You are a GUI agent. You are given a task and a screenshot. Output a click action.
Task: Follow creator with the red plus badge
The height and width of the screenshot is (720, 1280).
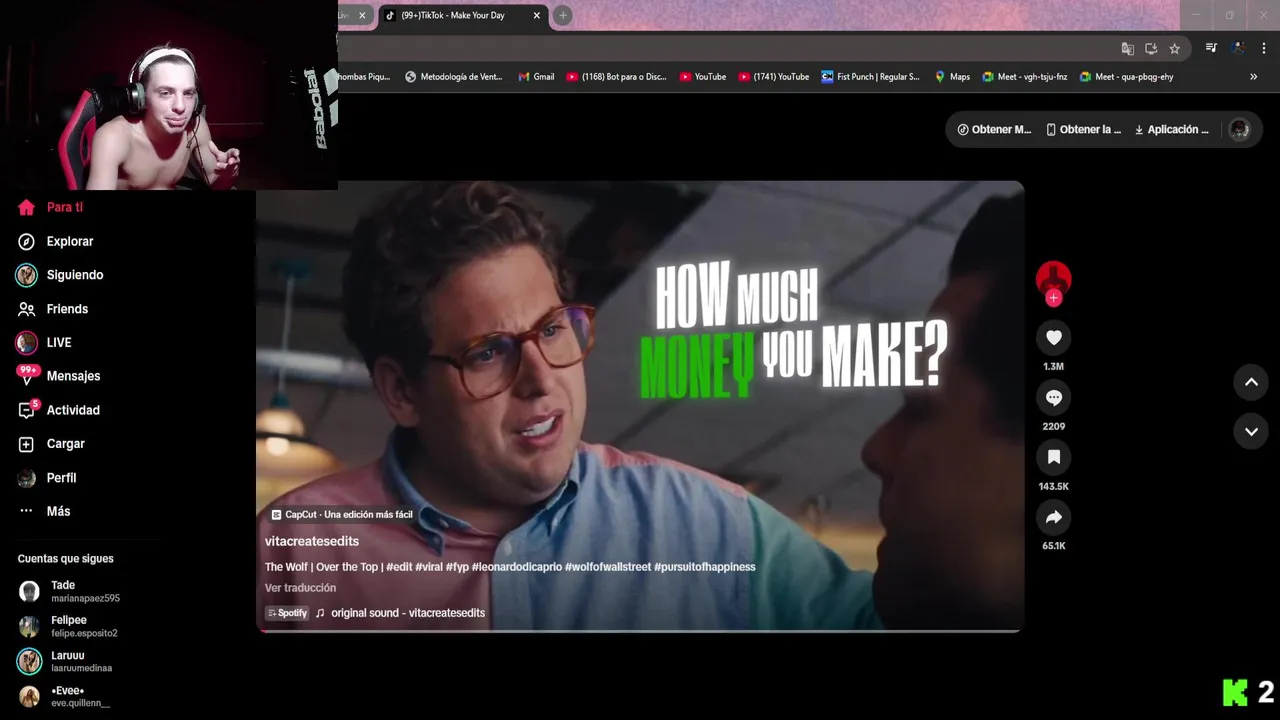[x=1053, y=298]
